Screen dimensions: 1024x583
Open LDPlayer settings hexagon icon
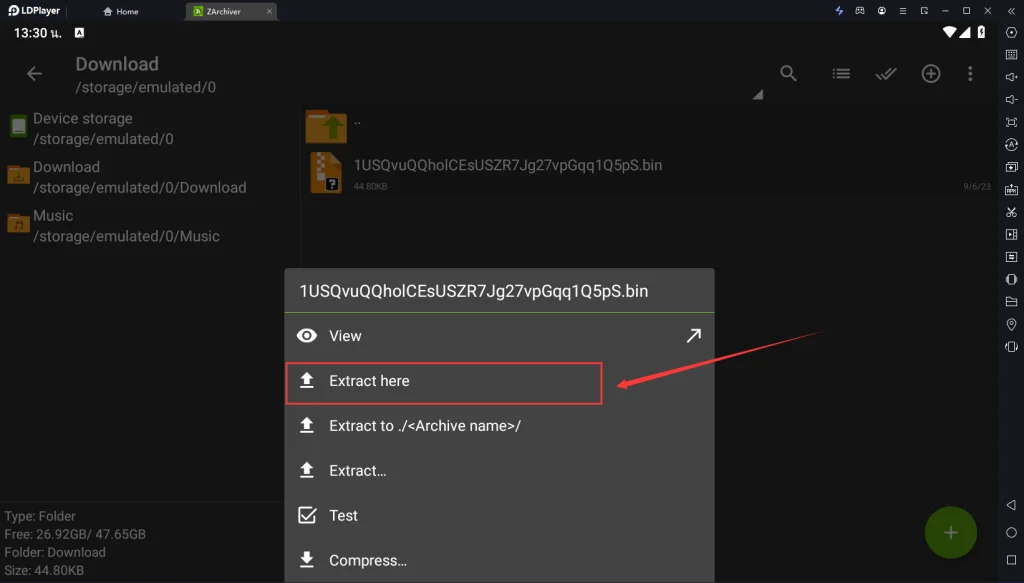[1011, 33]
